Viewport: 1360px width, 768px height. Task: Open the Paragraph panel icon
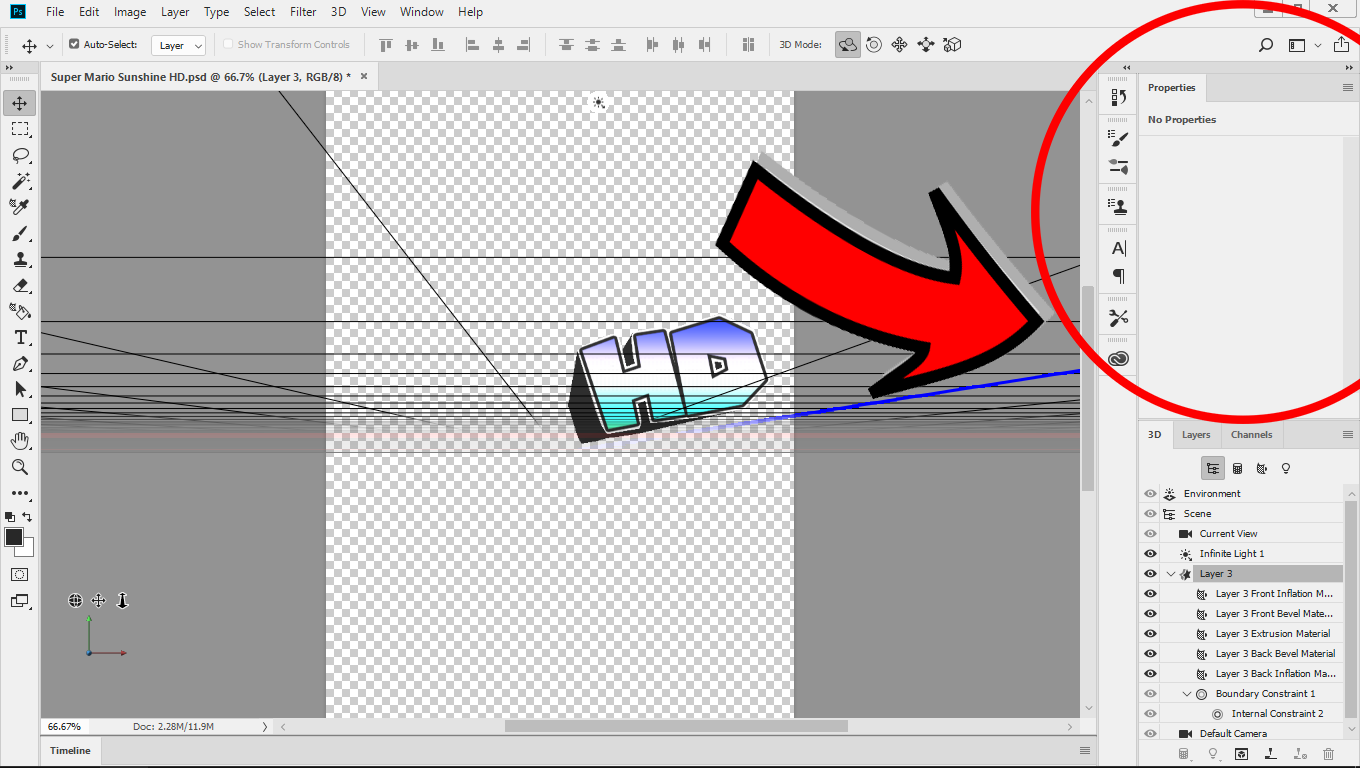[1119, 277]
